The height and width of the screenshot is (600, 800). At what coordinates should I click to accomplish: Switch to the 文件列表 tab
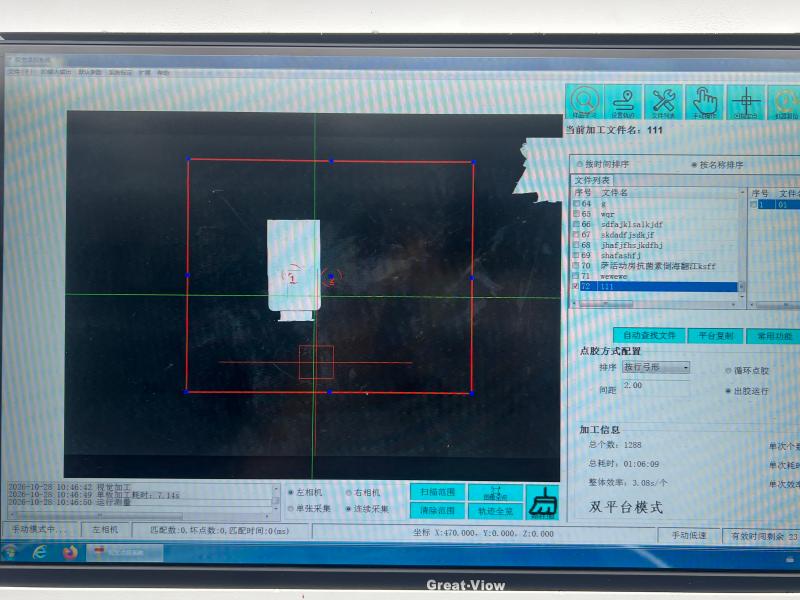point(592,180)
